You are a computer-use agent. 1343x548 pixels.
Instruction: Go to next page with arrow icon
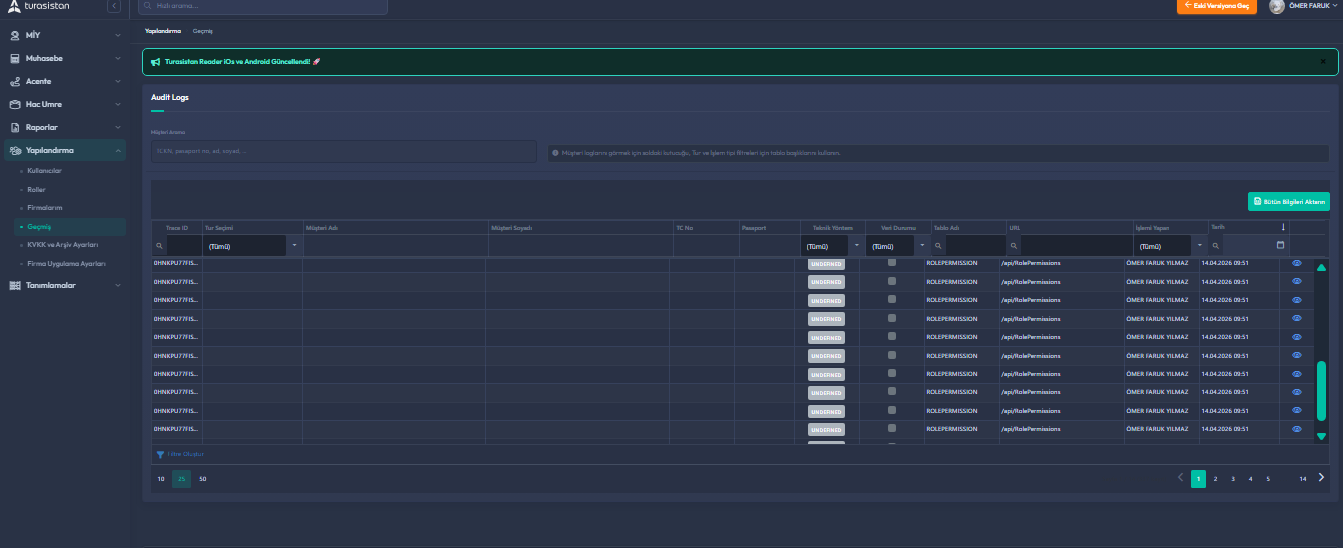pyautogui.click(x=1321, y=478)
